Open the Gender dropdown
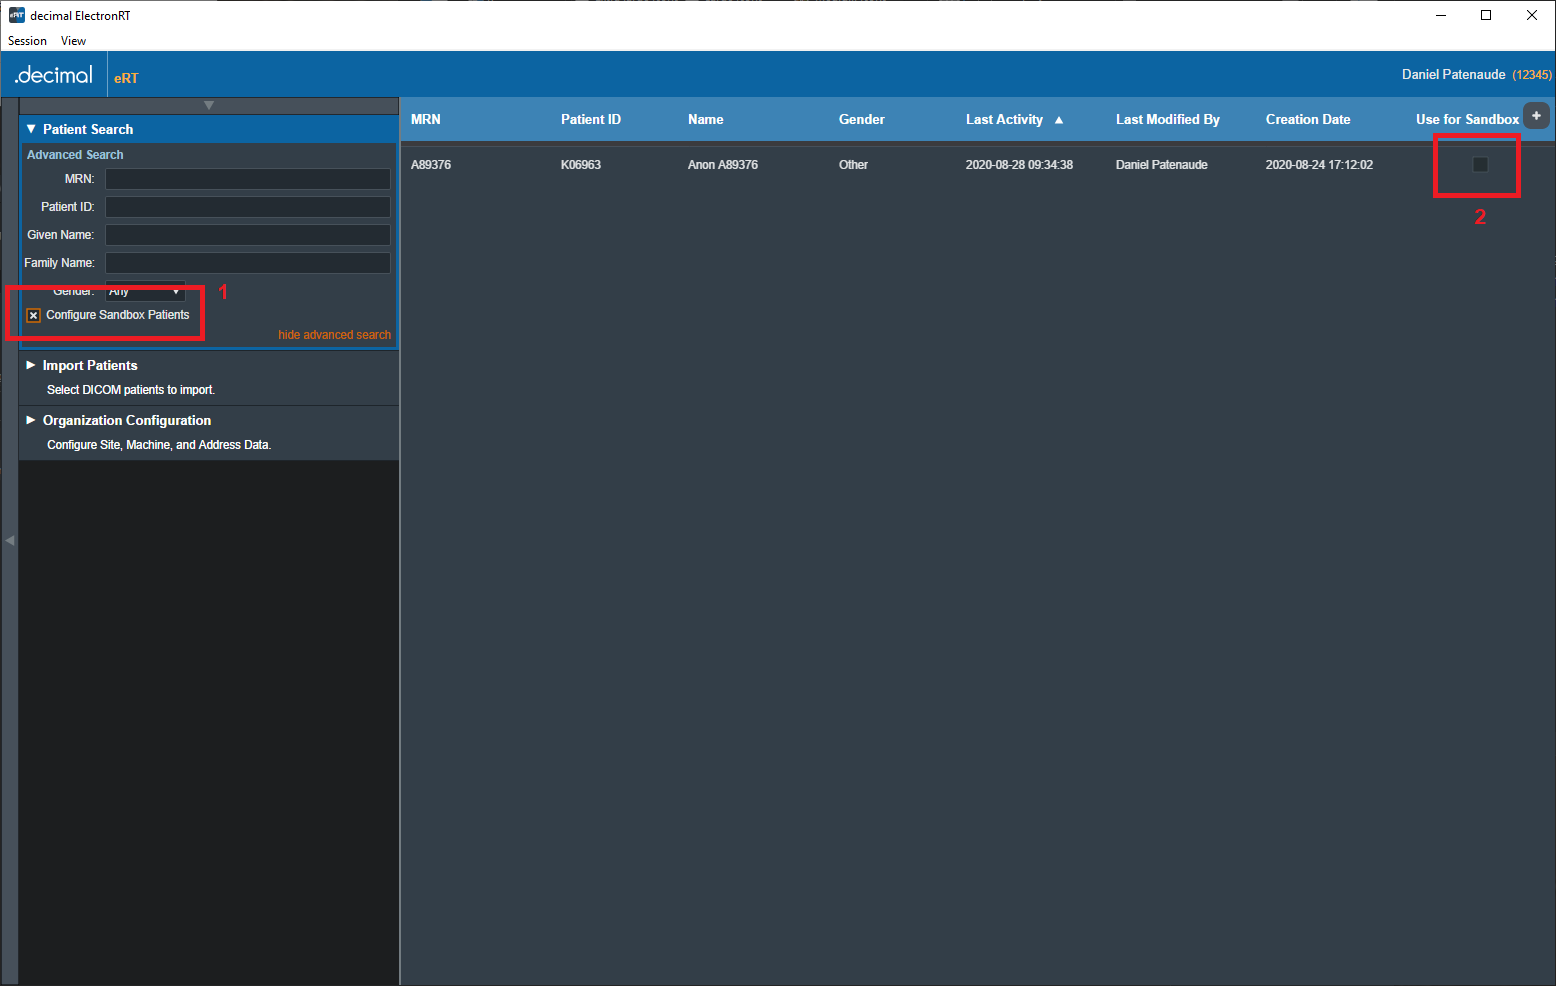The height and width of the screenshot is (986, 1556). 146,292
